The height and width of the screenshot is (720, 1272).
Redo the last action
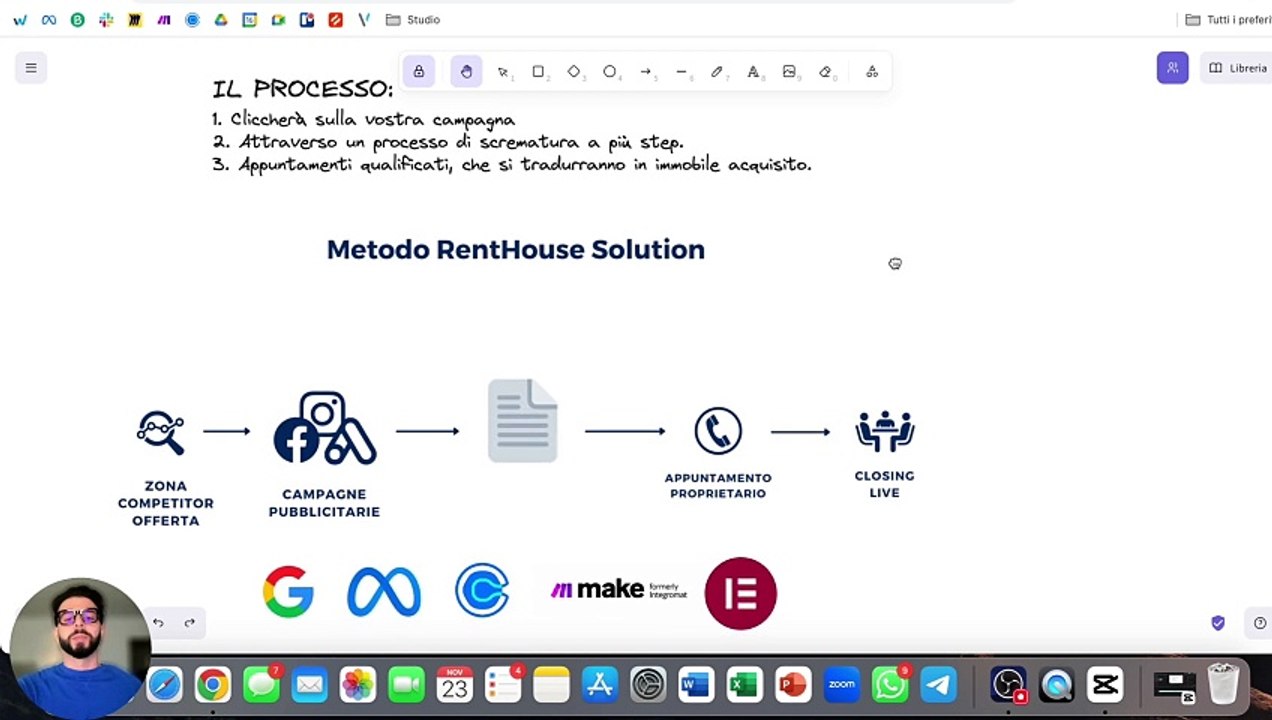coord(190,623)
